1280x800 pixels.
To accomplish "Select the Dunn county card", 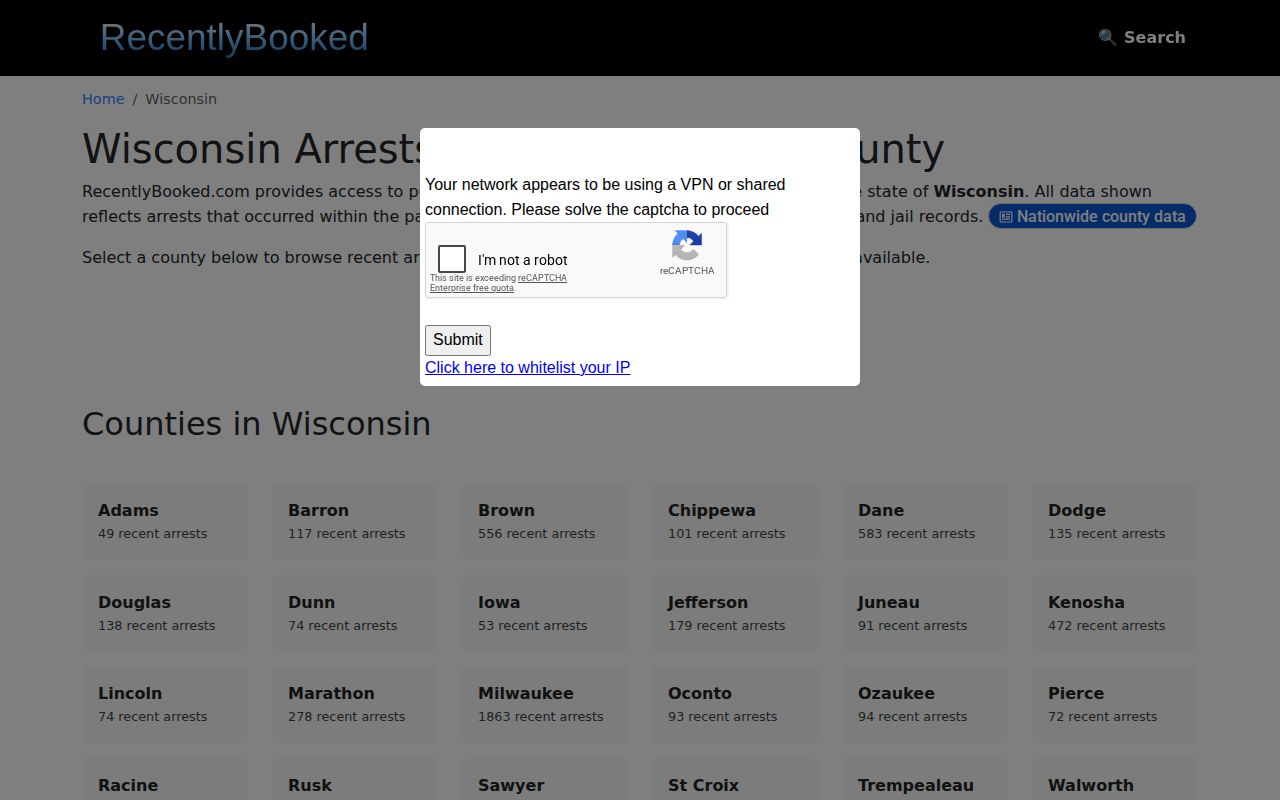I will pos(355,613).
